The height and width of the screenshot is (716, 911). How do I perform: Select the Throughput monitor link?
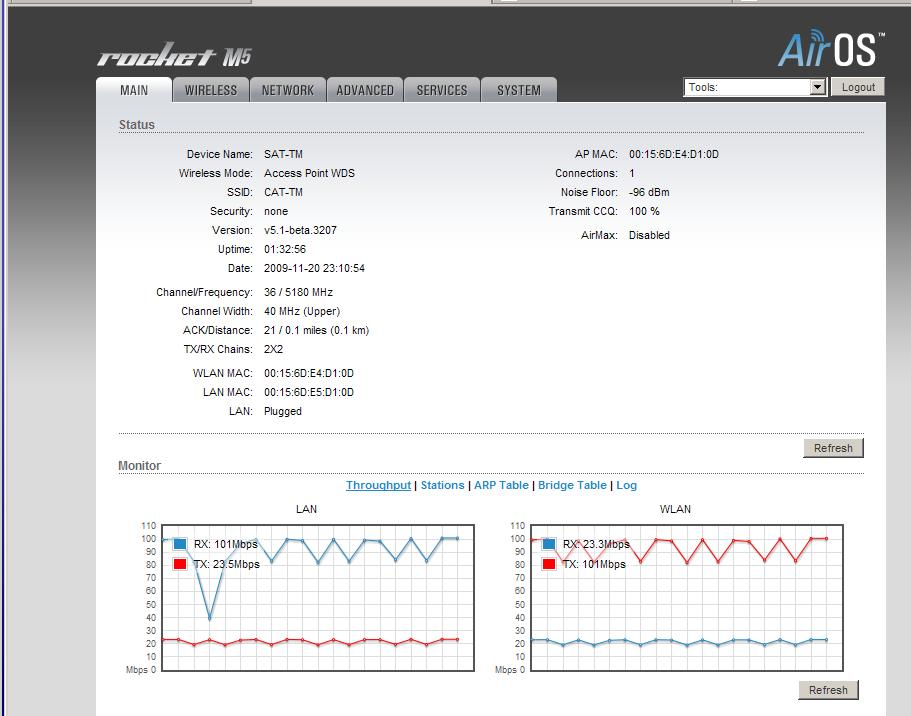pos(378,485)
